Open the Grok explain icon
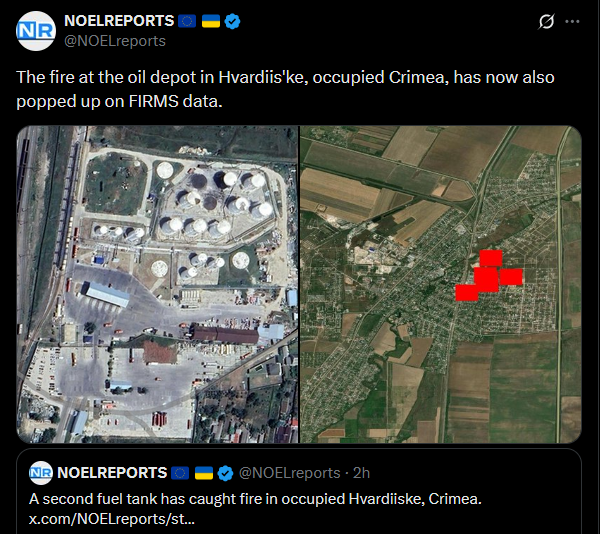Viewport: 600px width, 534px height. (x=546, y=21)
